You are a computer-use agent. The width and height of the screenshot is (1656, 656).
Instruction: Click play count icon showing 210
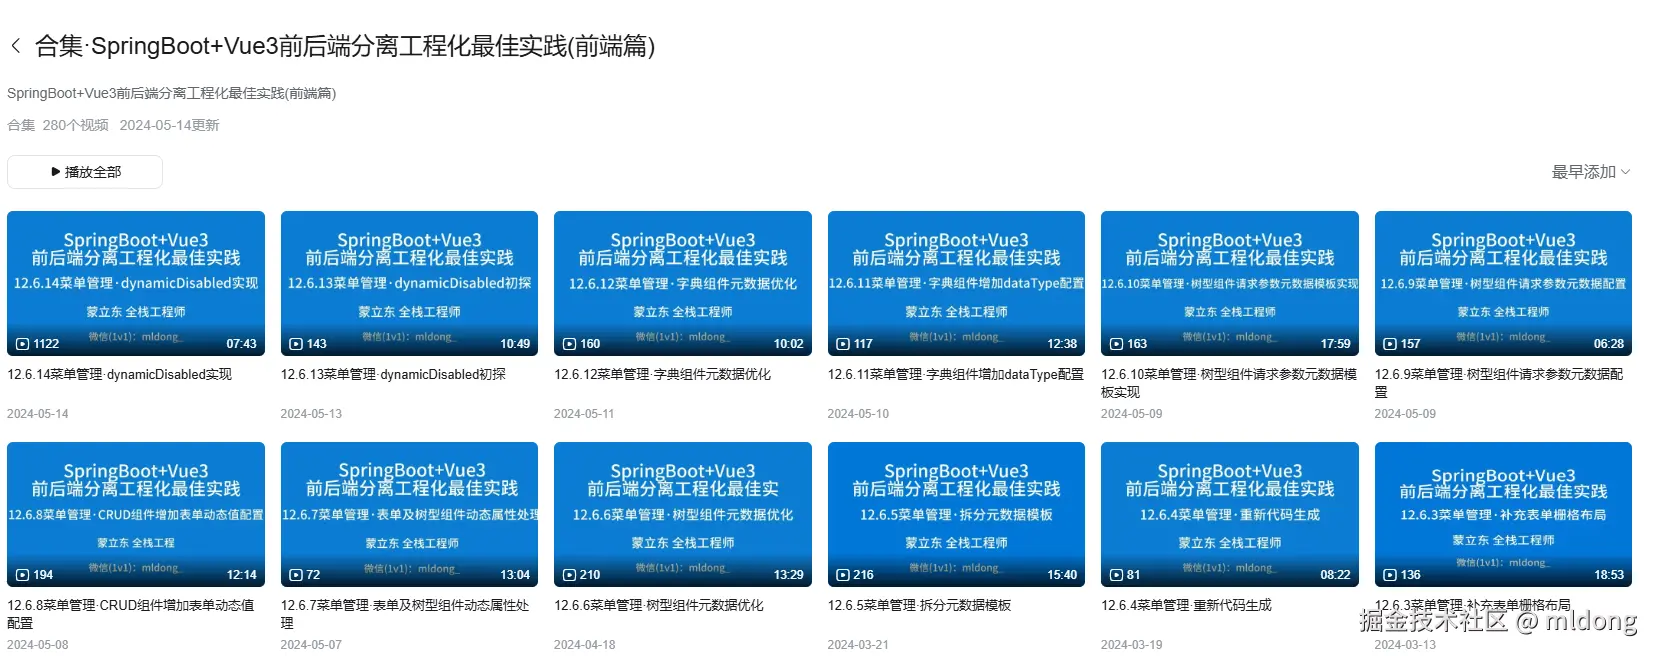pos(569,575)
